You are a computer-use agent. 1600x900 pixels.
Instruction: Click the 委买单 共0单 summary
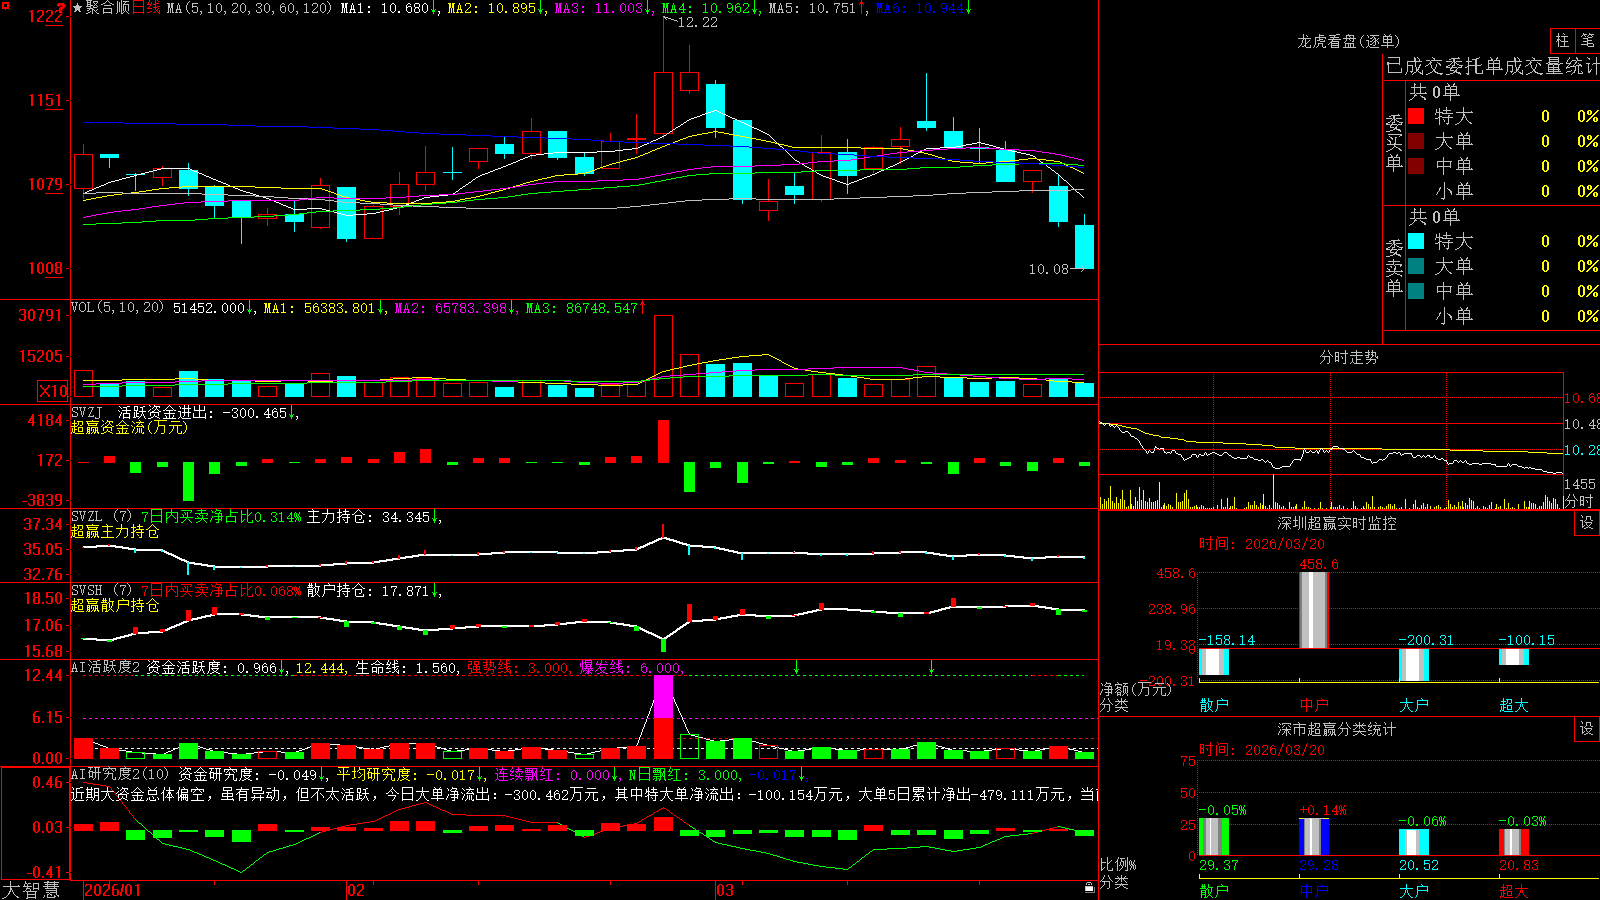[x=1434, y=92]
